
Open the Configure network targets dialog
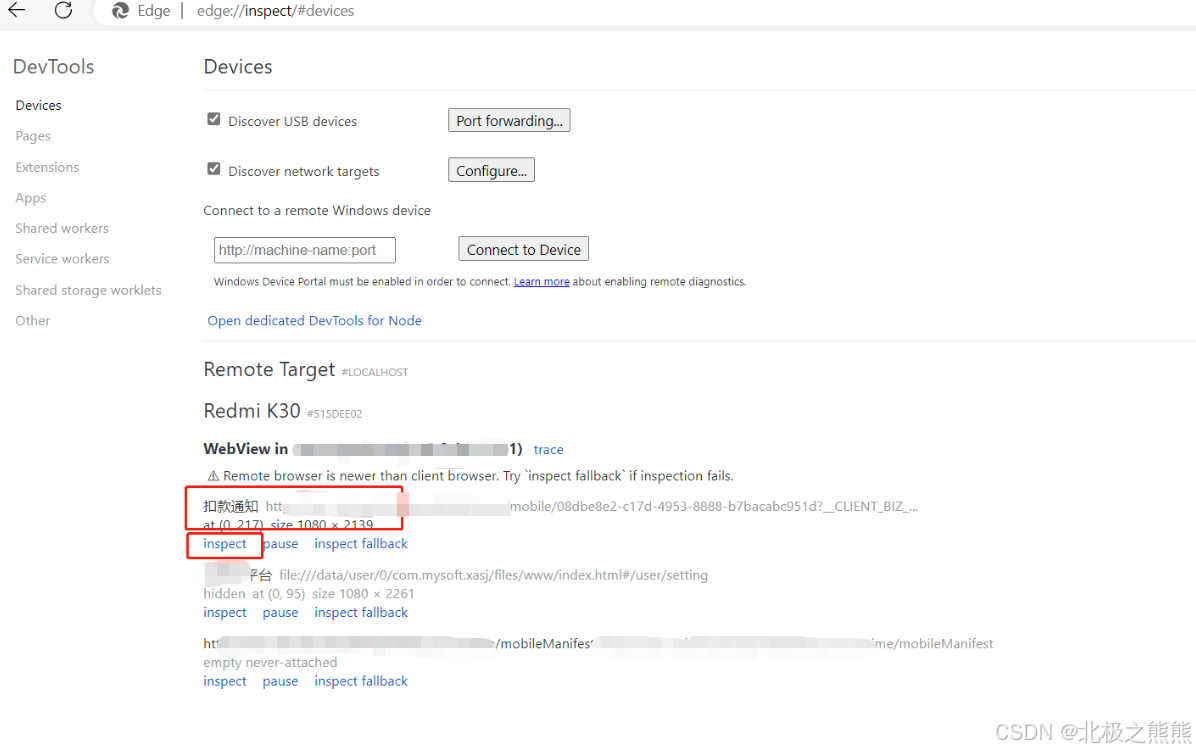[x=491, y=170]
